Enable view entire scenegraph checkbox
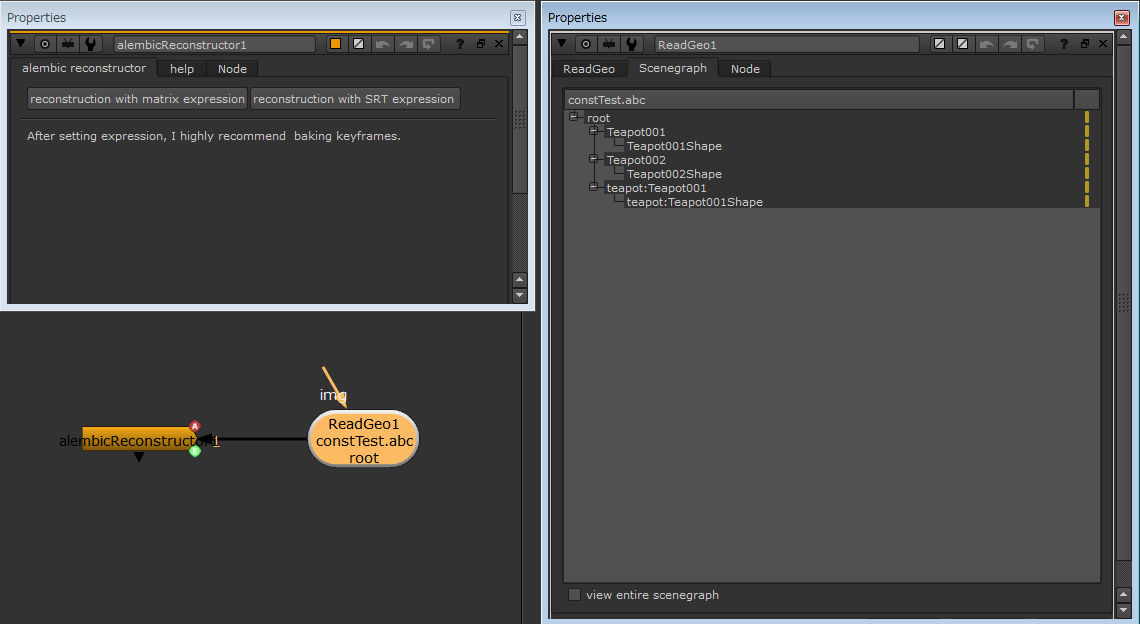The height and width of the screenshot is (624, 1140). 574,595
